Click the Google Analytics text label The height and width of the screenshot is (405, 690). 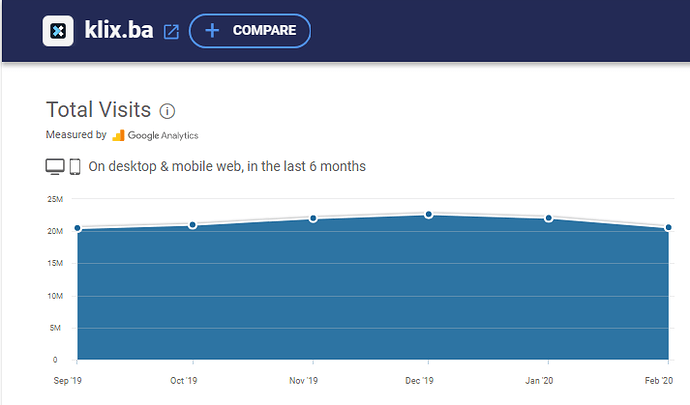pos(163,135)
